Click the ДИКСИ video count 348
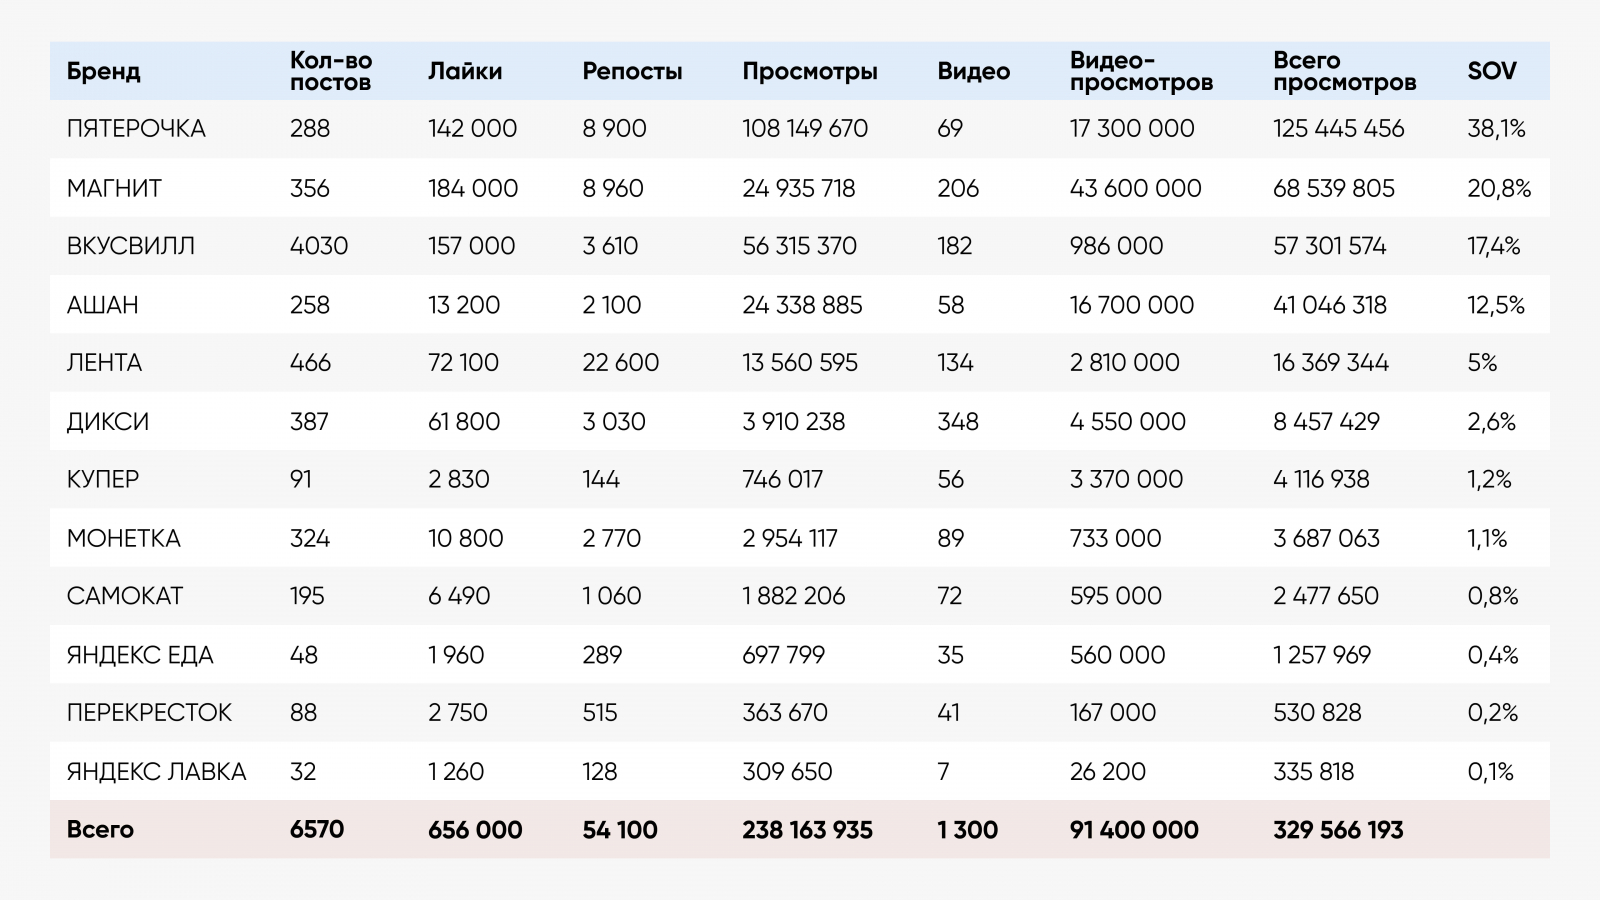Viewport: 1600px width, 900px height. coord(957,422)
